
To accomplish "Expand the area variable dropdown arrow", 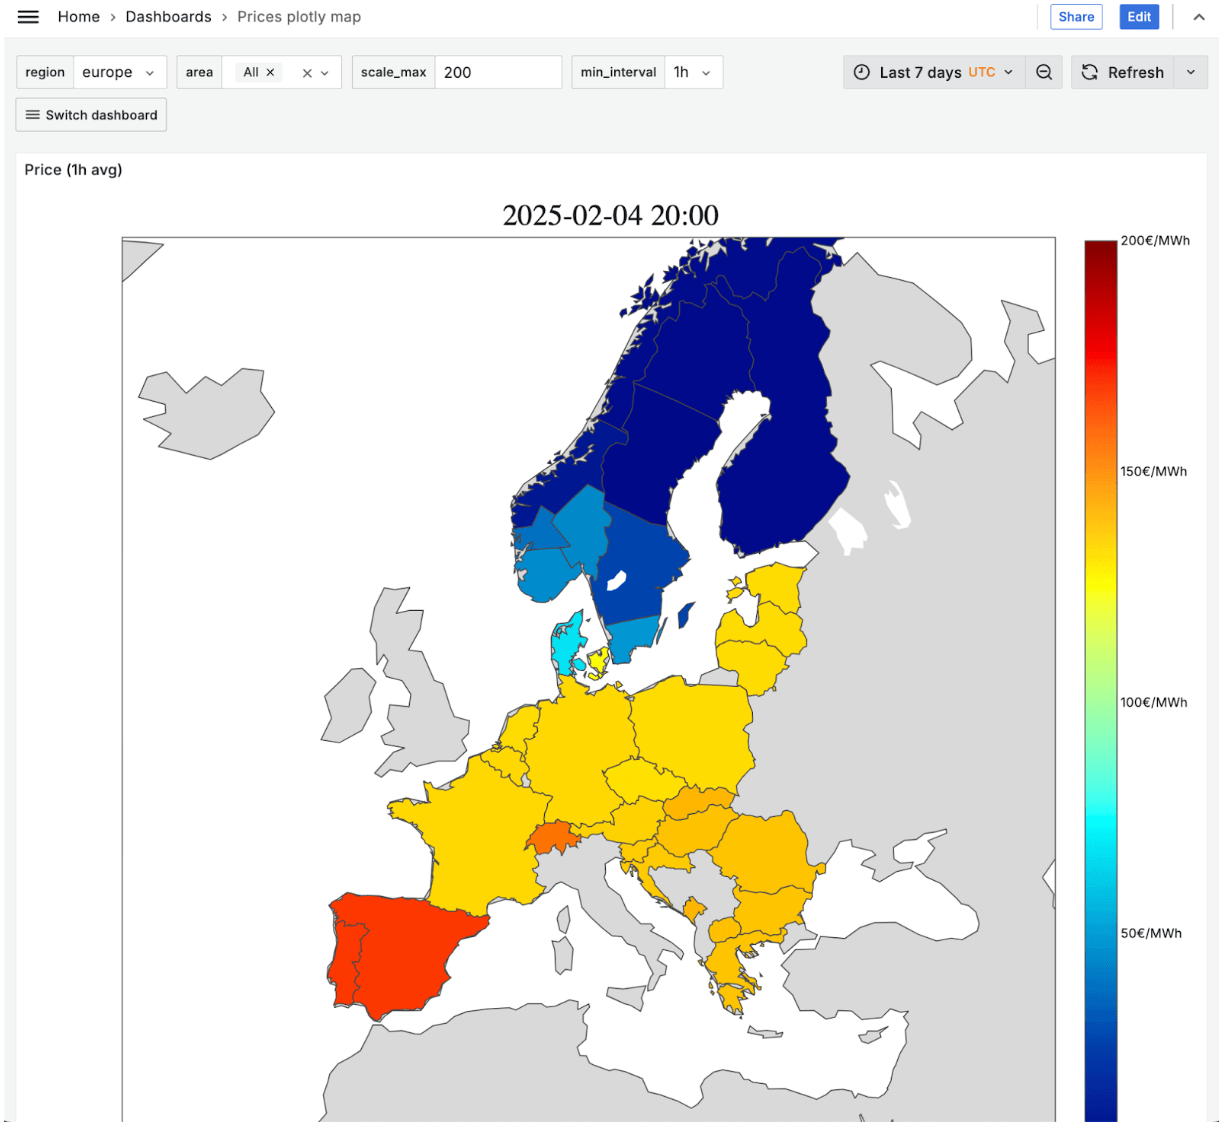I will pos(325,73).
